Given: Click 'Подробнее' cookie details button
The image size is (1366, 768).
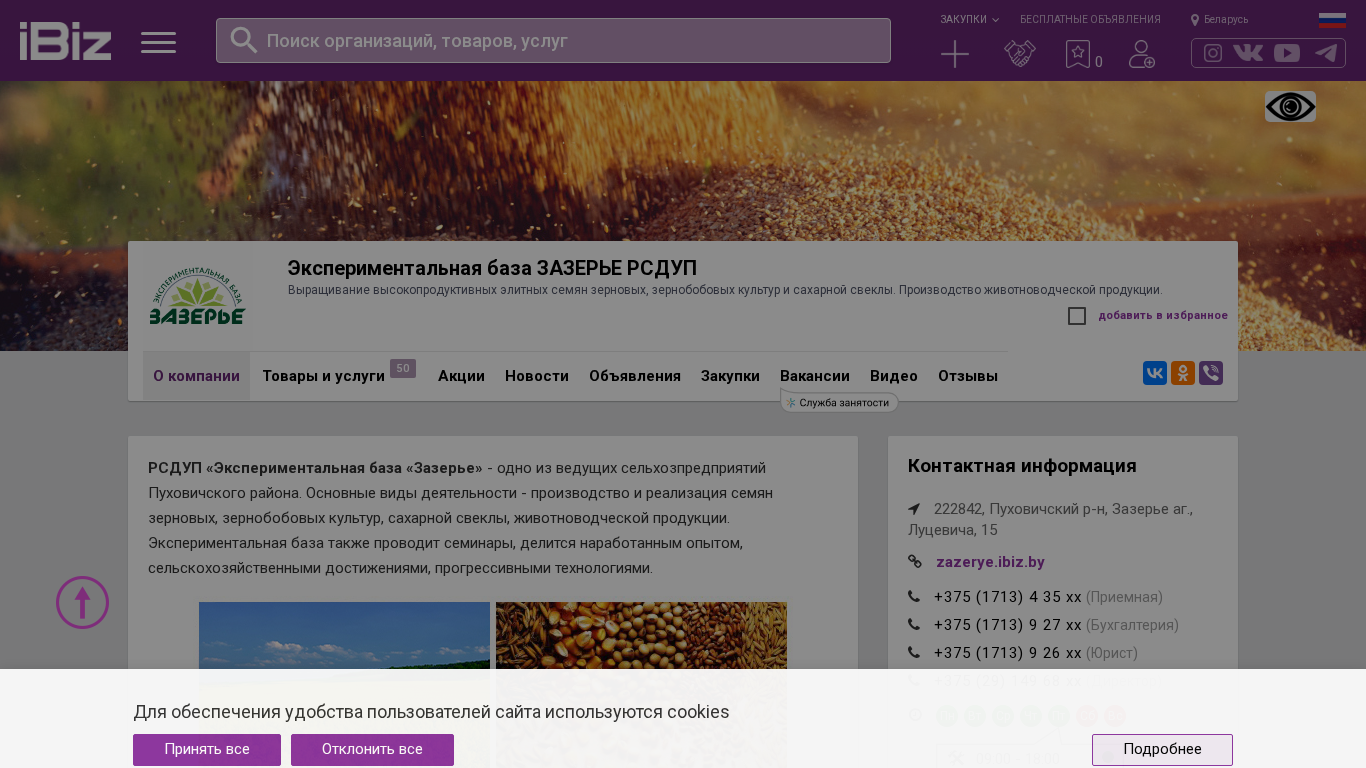Looking at the screenshot, I should (x=1162, y=750).
